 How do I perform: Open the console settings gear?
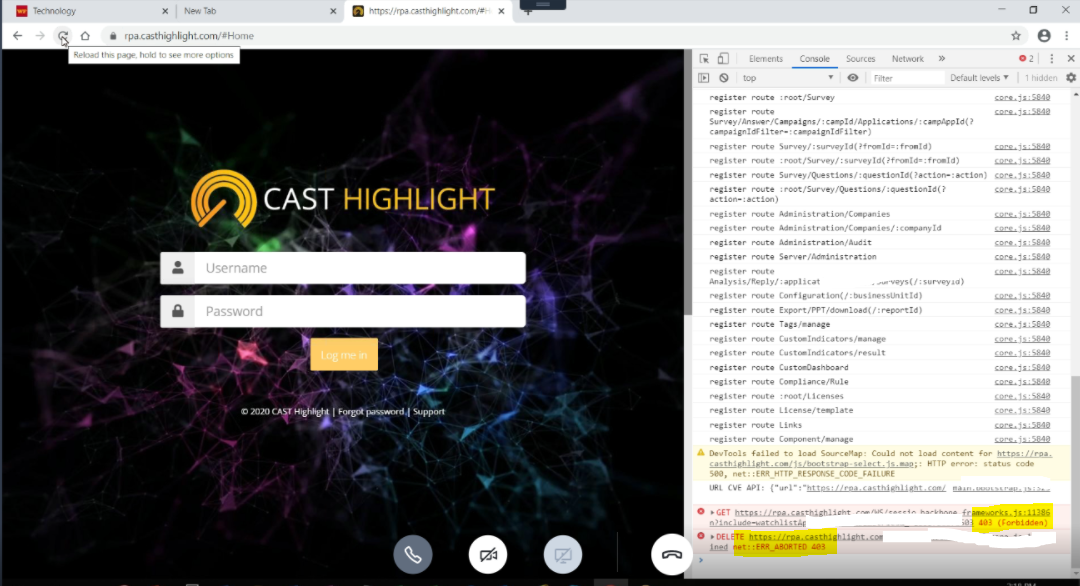click(1071, 78)
